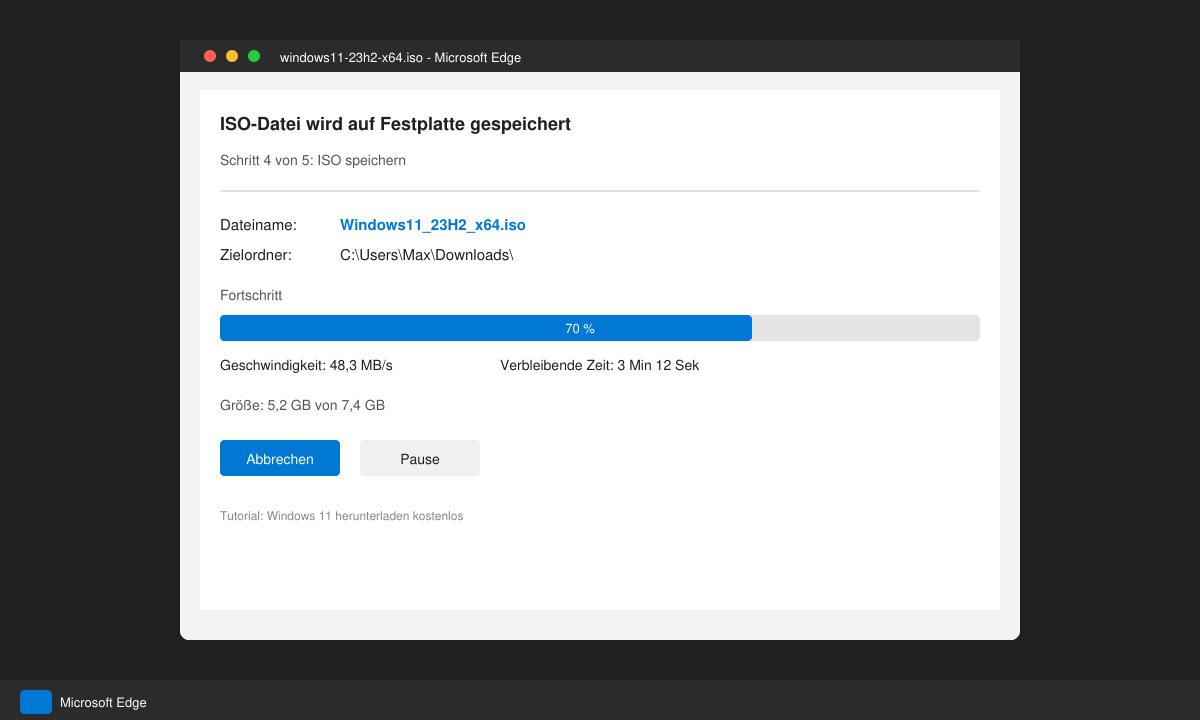Click the heading ISO-Datei wird auf Festplatte gespeichert
The image size is (1200, 720).
pyautogui.click(x=395, y=124)
